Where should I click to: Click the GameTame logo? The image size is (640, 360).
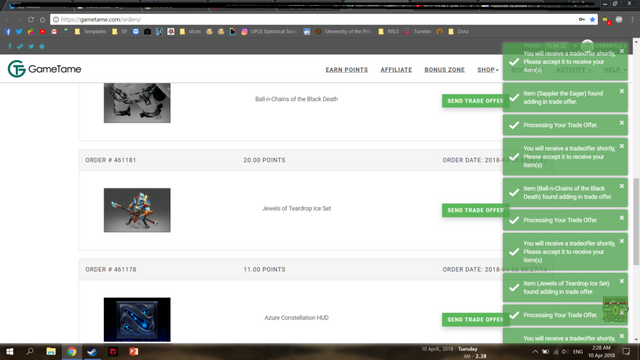click(44, 69)
